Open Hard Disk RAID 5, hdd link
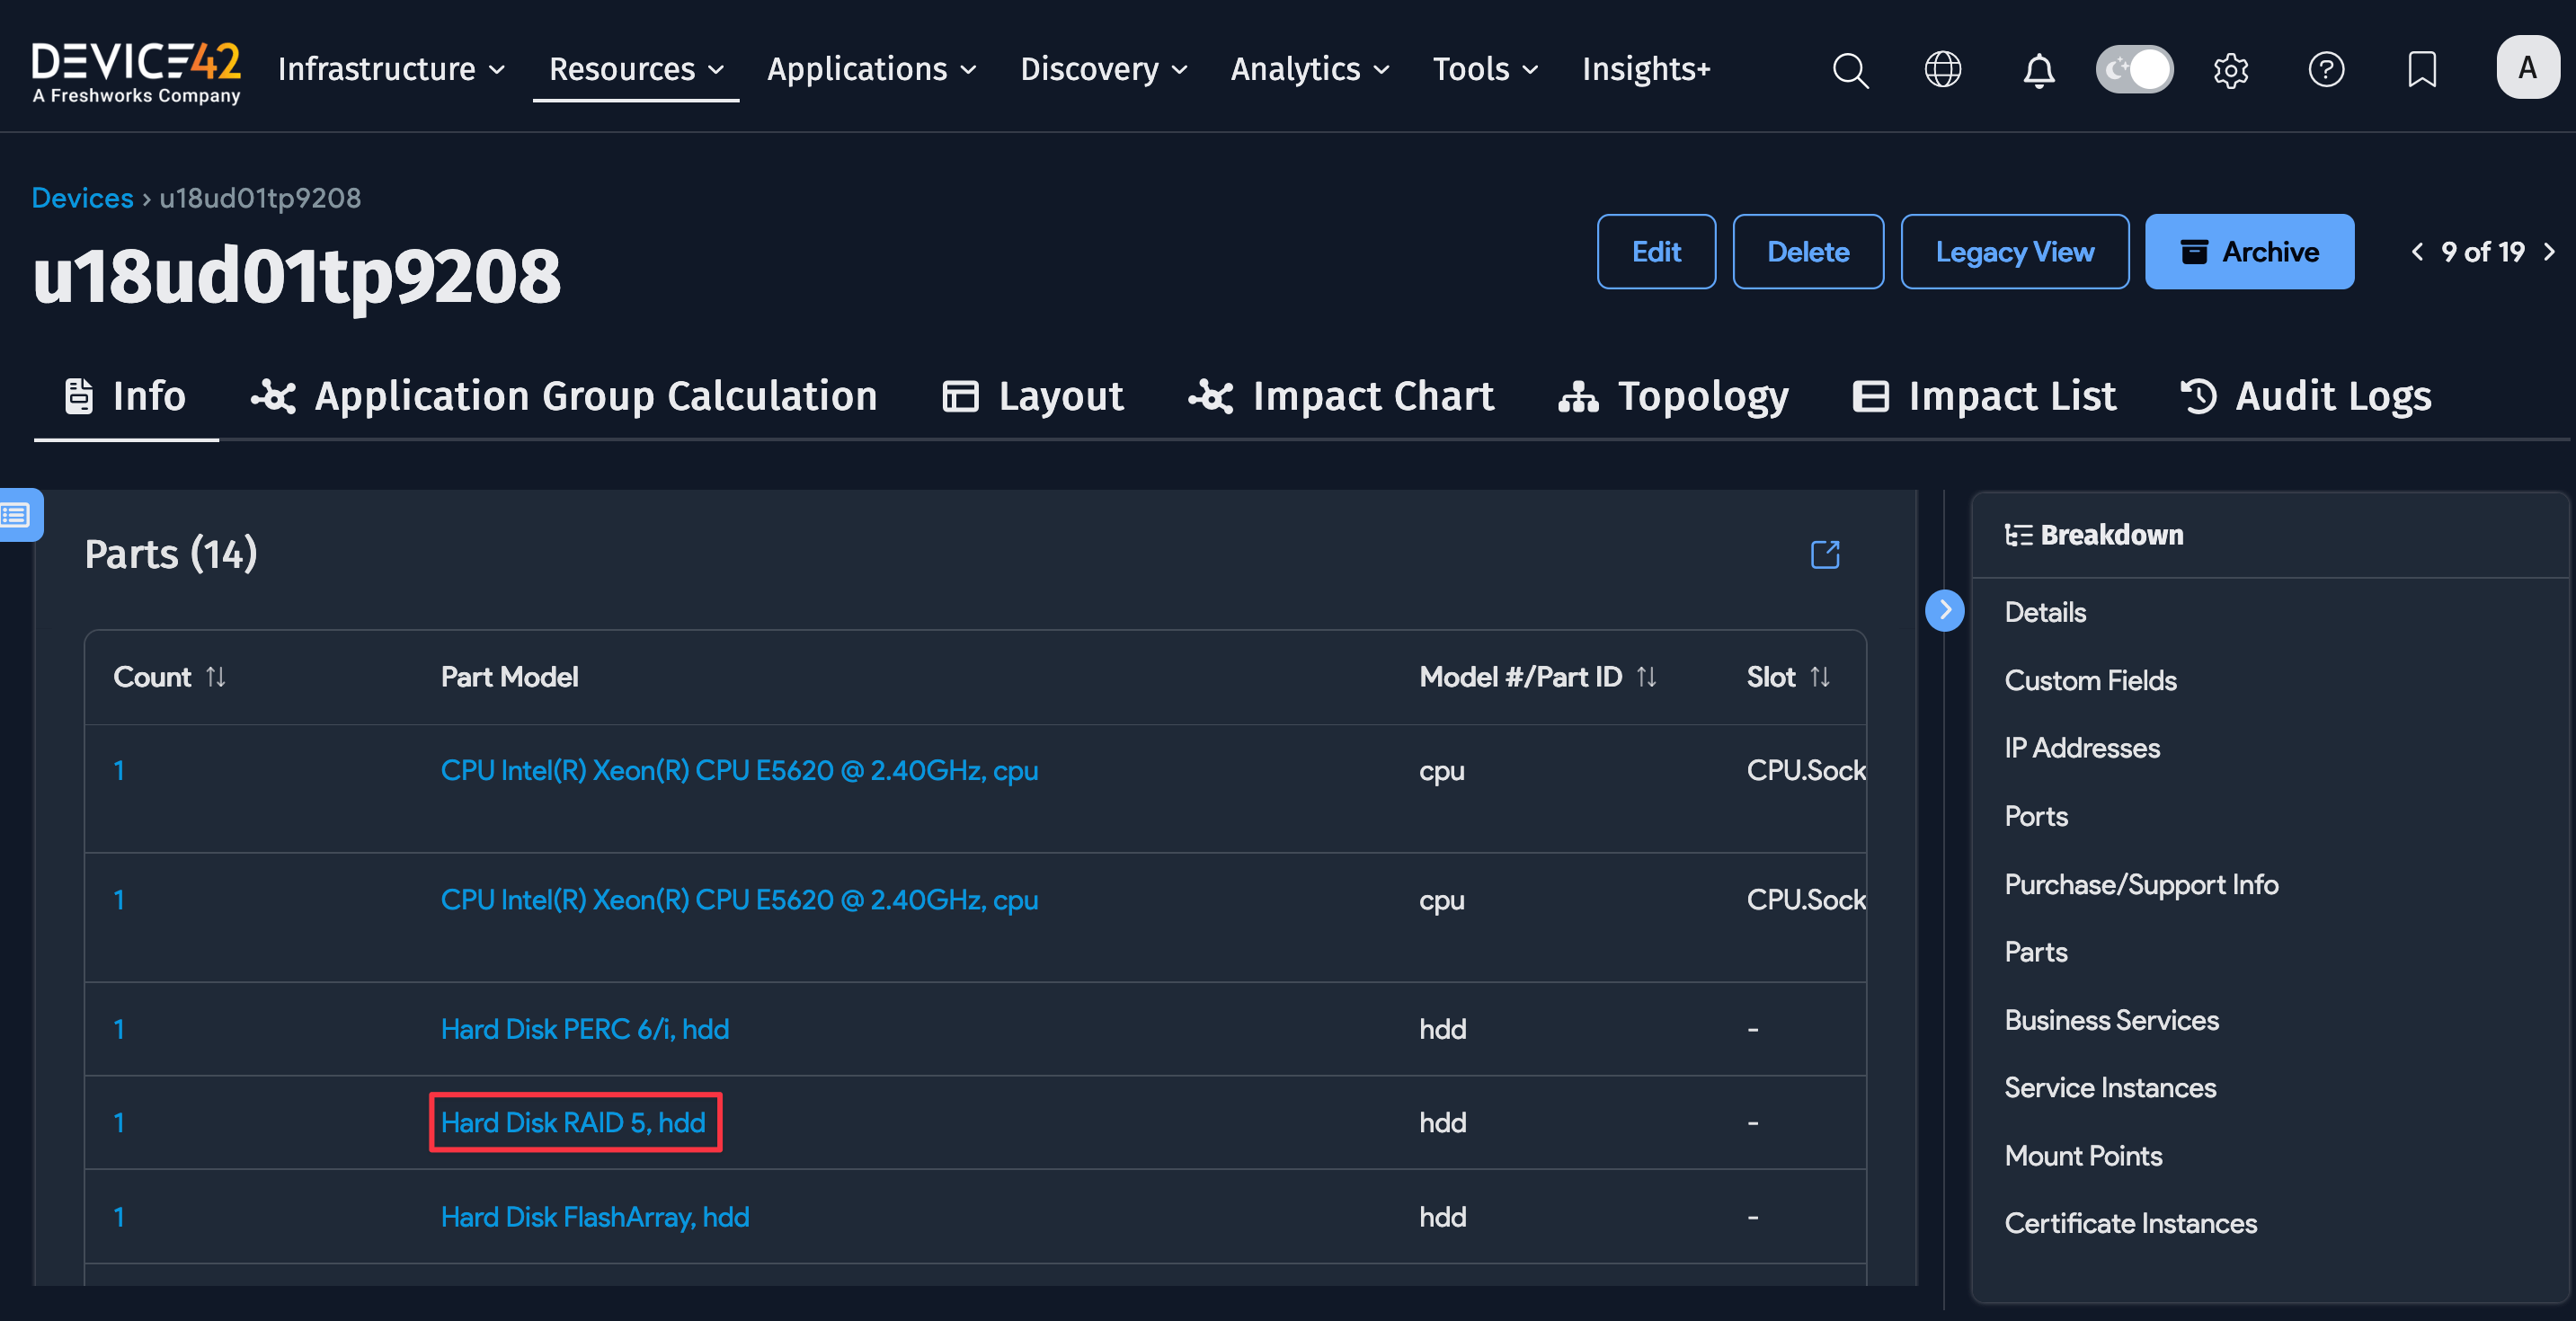Screen dimensions: 2576x1321 tap(573, 1122)
